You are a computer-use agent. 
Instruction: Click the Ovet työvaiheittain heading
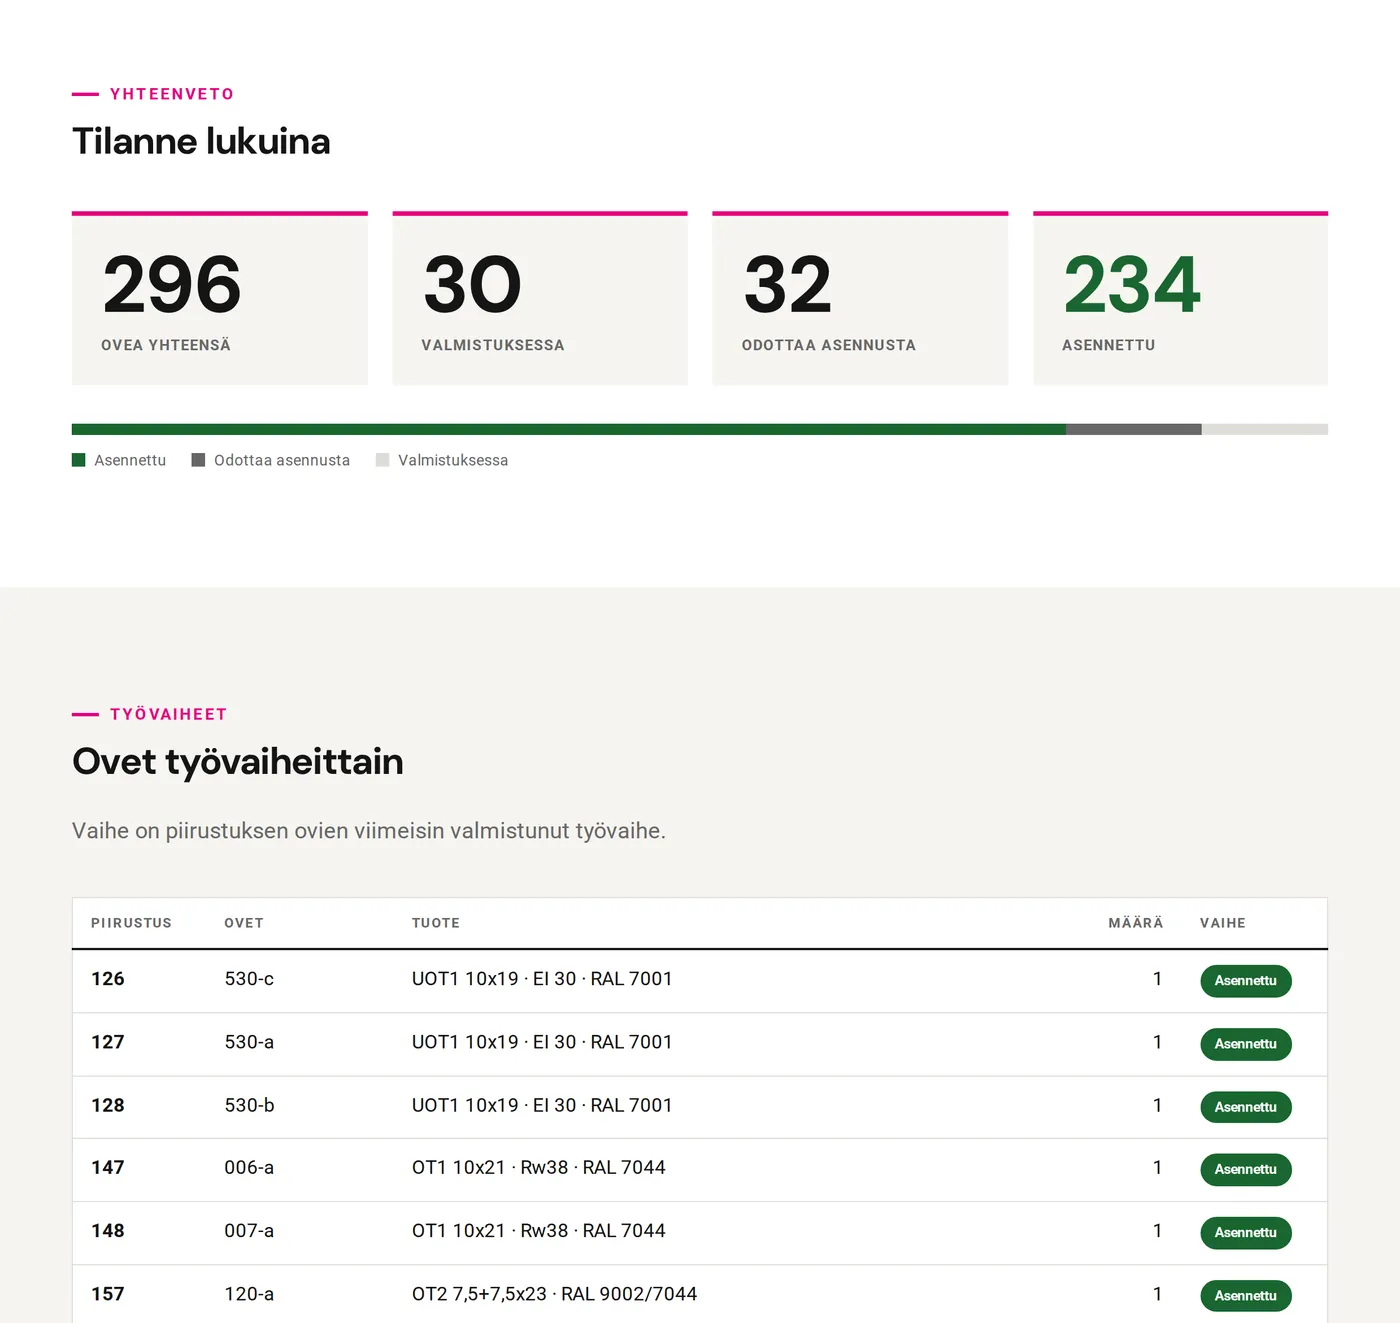pyautogui.click(x=238, y=762)
